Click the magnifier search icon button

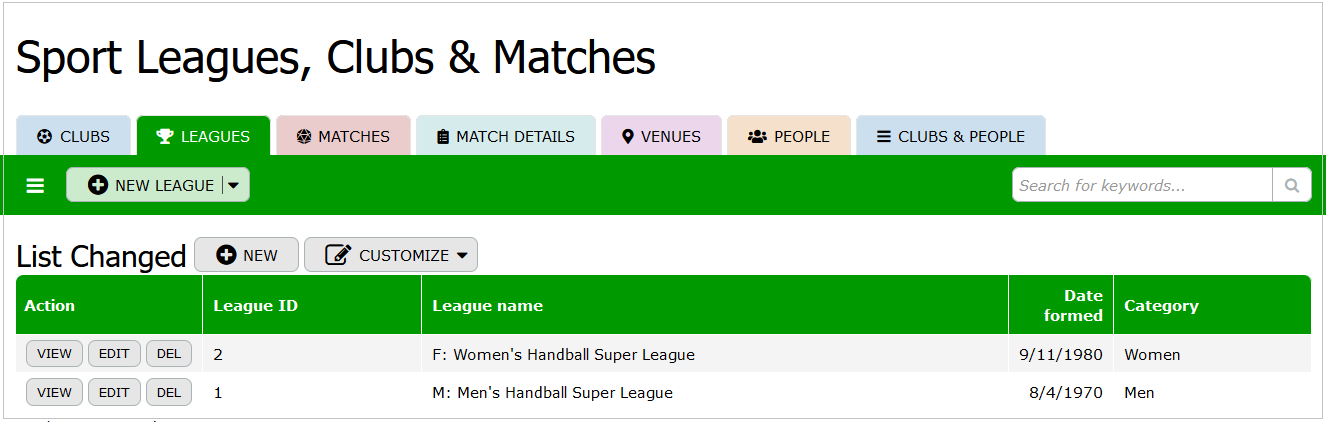[x=1291, y=185]
